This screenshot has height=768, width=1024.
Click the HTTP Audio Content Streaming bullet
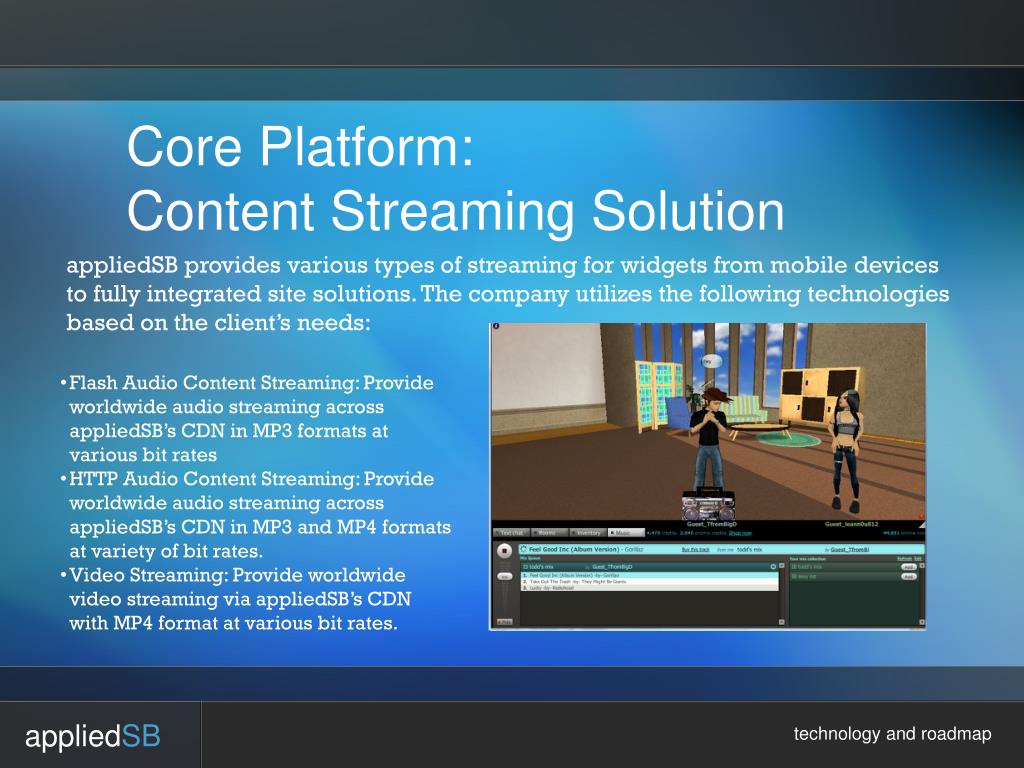tap(255, 514)
